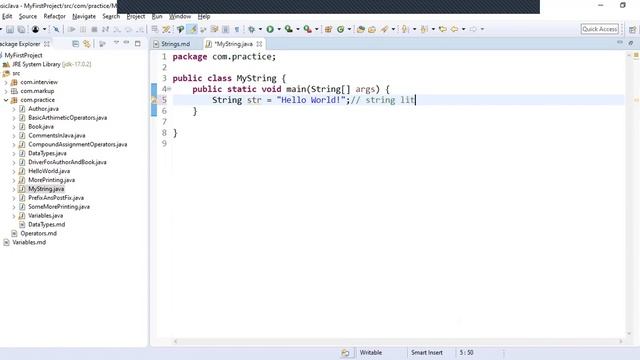This screenshot has height=360, width=640.
Task: Open the External Tools dropdown arrow
Action: tap(317, 29)
